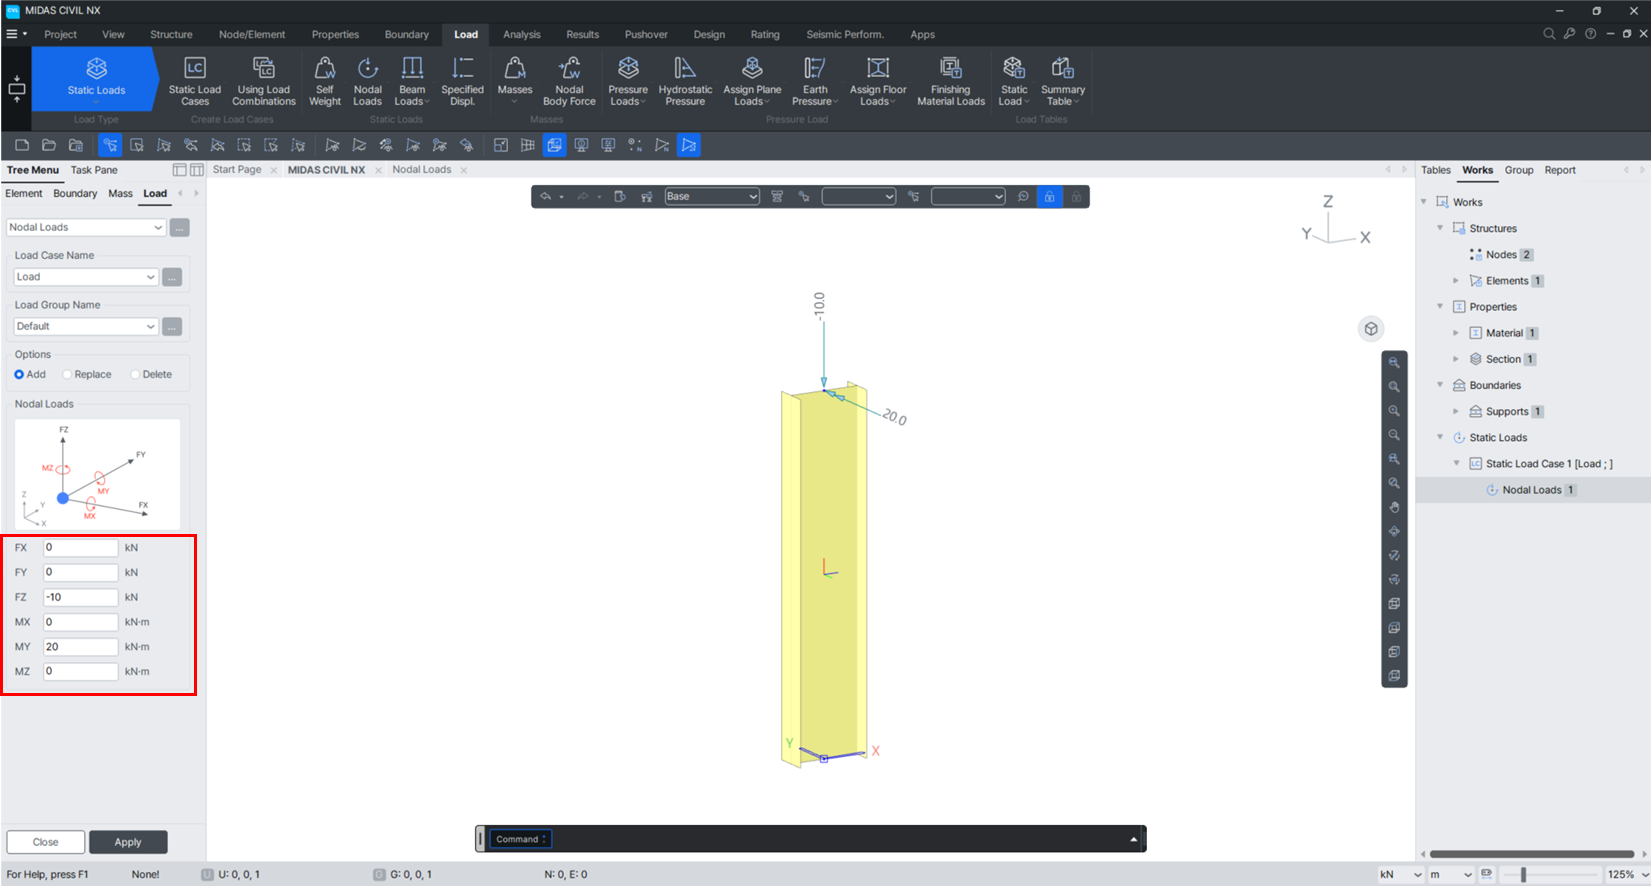
Task: Adjust the zoom slider in status bar
Action: [1523, 875]
